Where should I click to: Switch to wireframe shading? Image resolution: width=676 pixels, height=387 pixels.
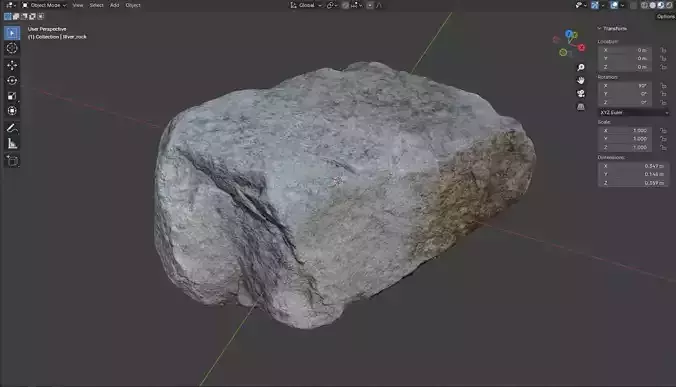coord(644,5)
